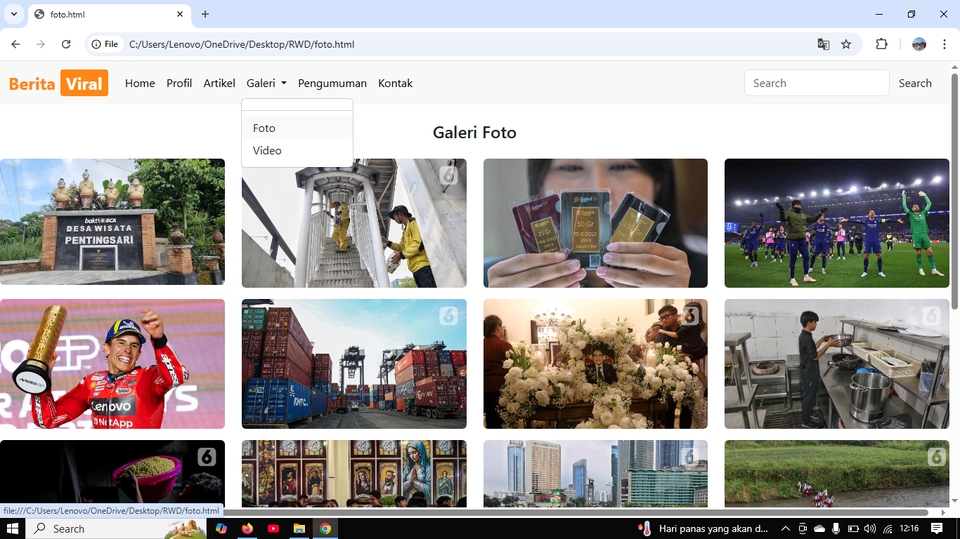
Task: Reload the page with the refresh icon
Action: coord(66,44)
